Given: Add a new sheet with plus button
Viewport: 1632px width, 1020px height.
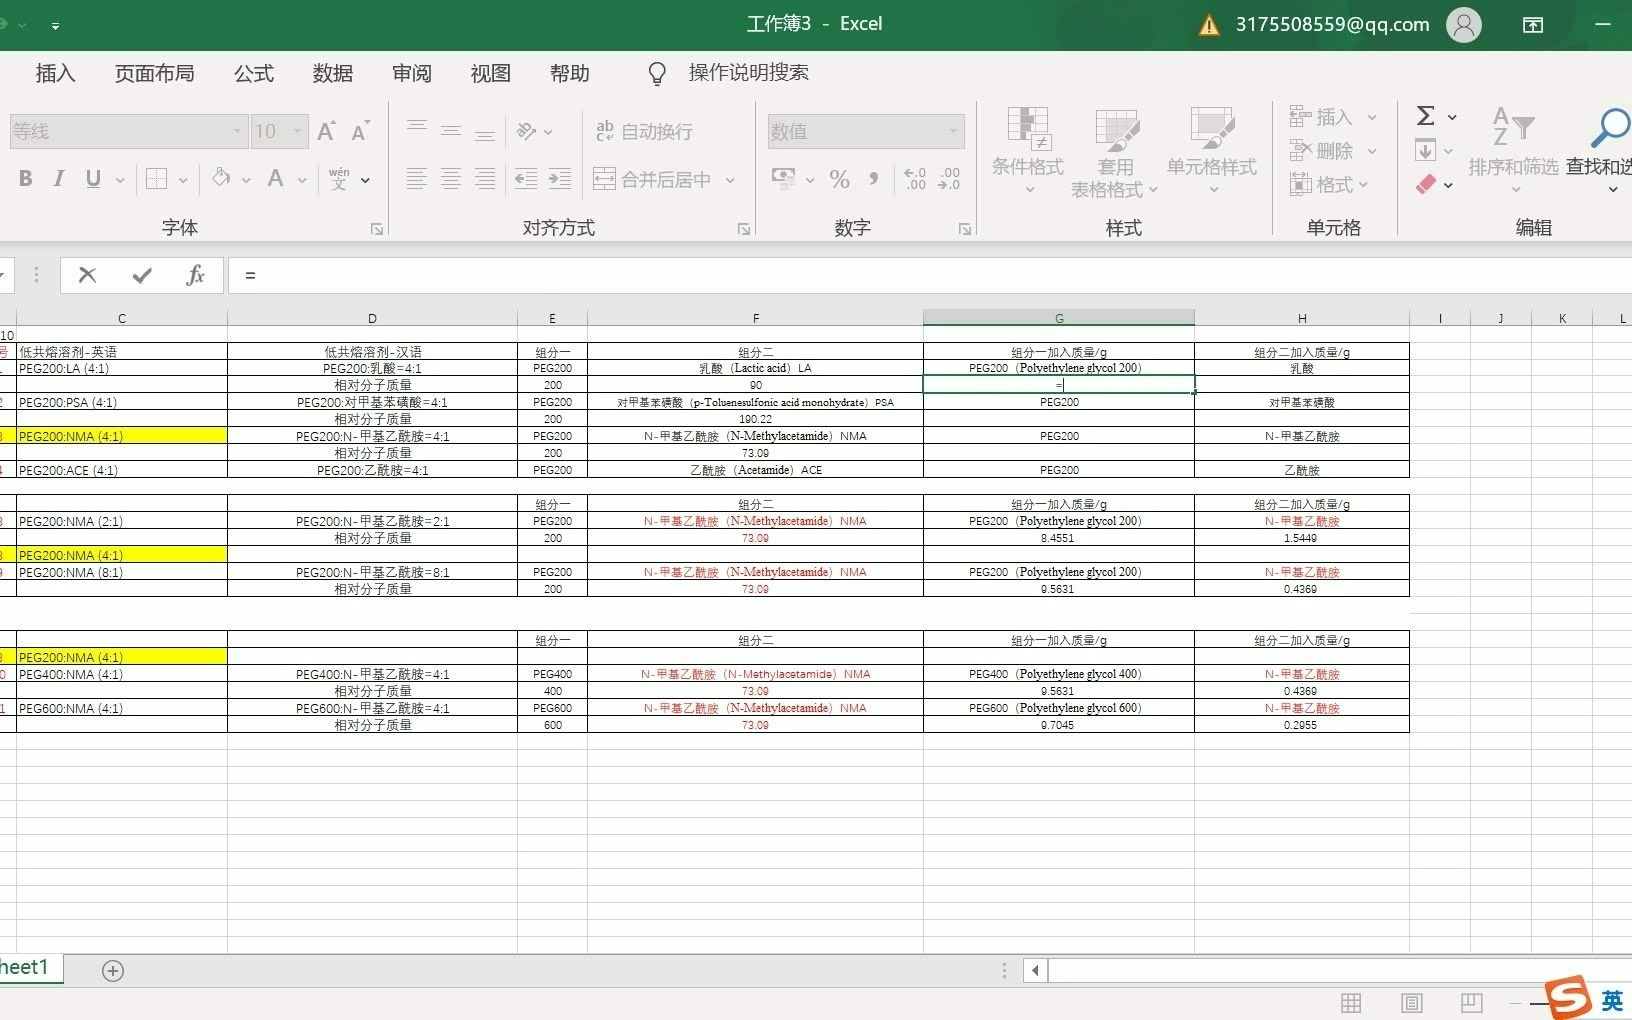Looking at the screenshot, I should tap(113, 971).
